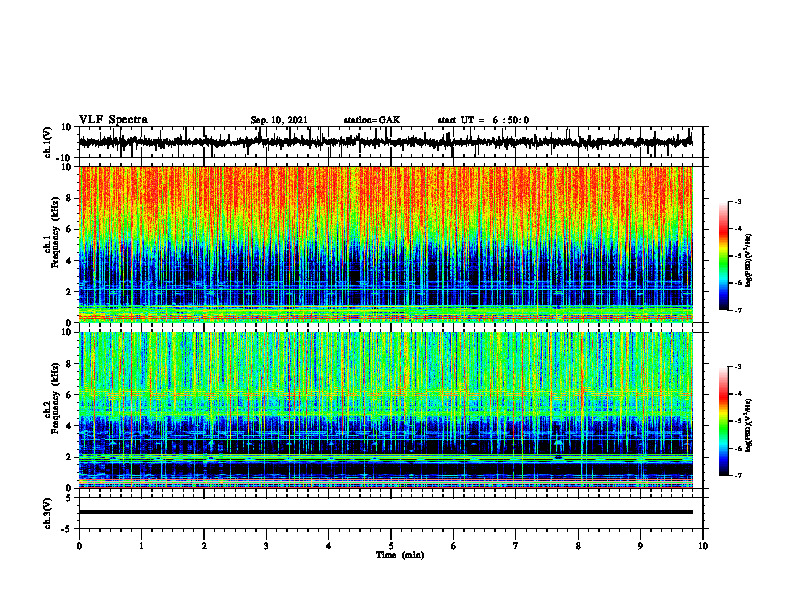This screenshot has width=792, height=612.
Task: Click the ch.3 flat black trace
Action: pos(385,512)
